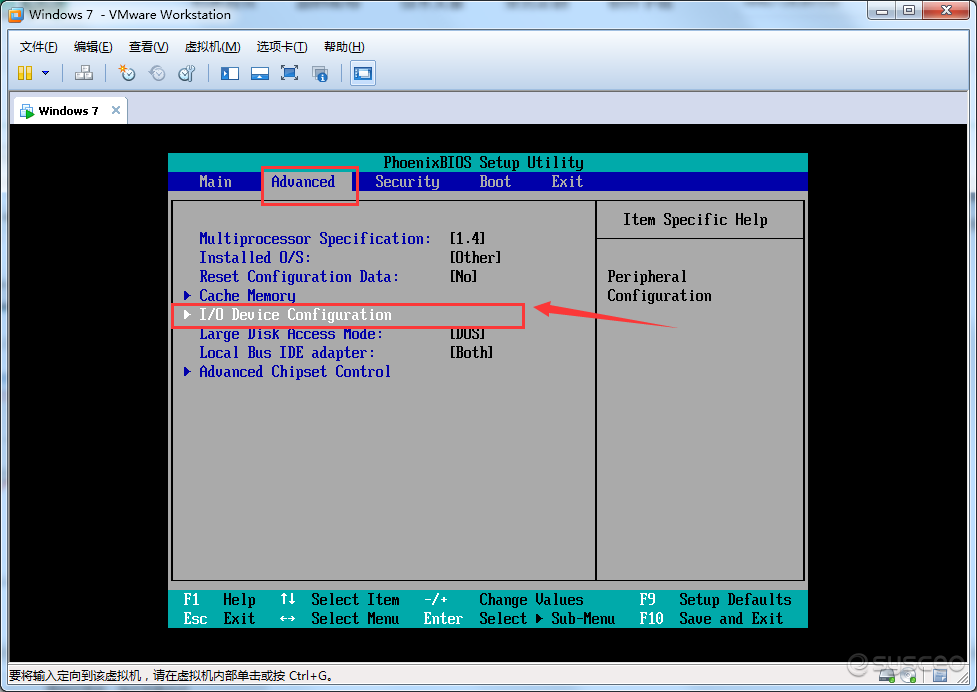Select Installed O/S setting
This screenshot has height=692, width=977.
(254, 257)
